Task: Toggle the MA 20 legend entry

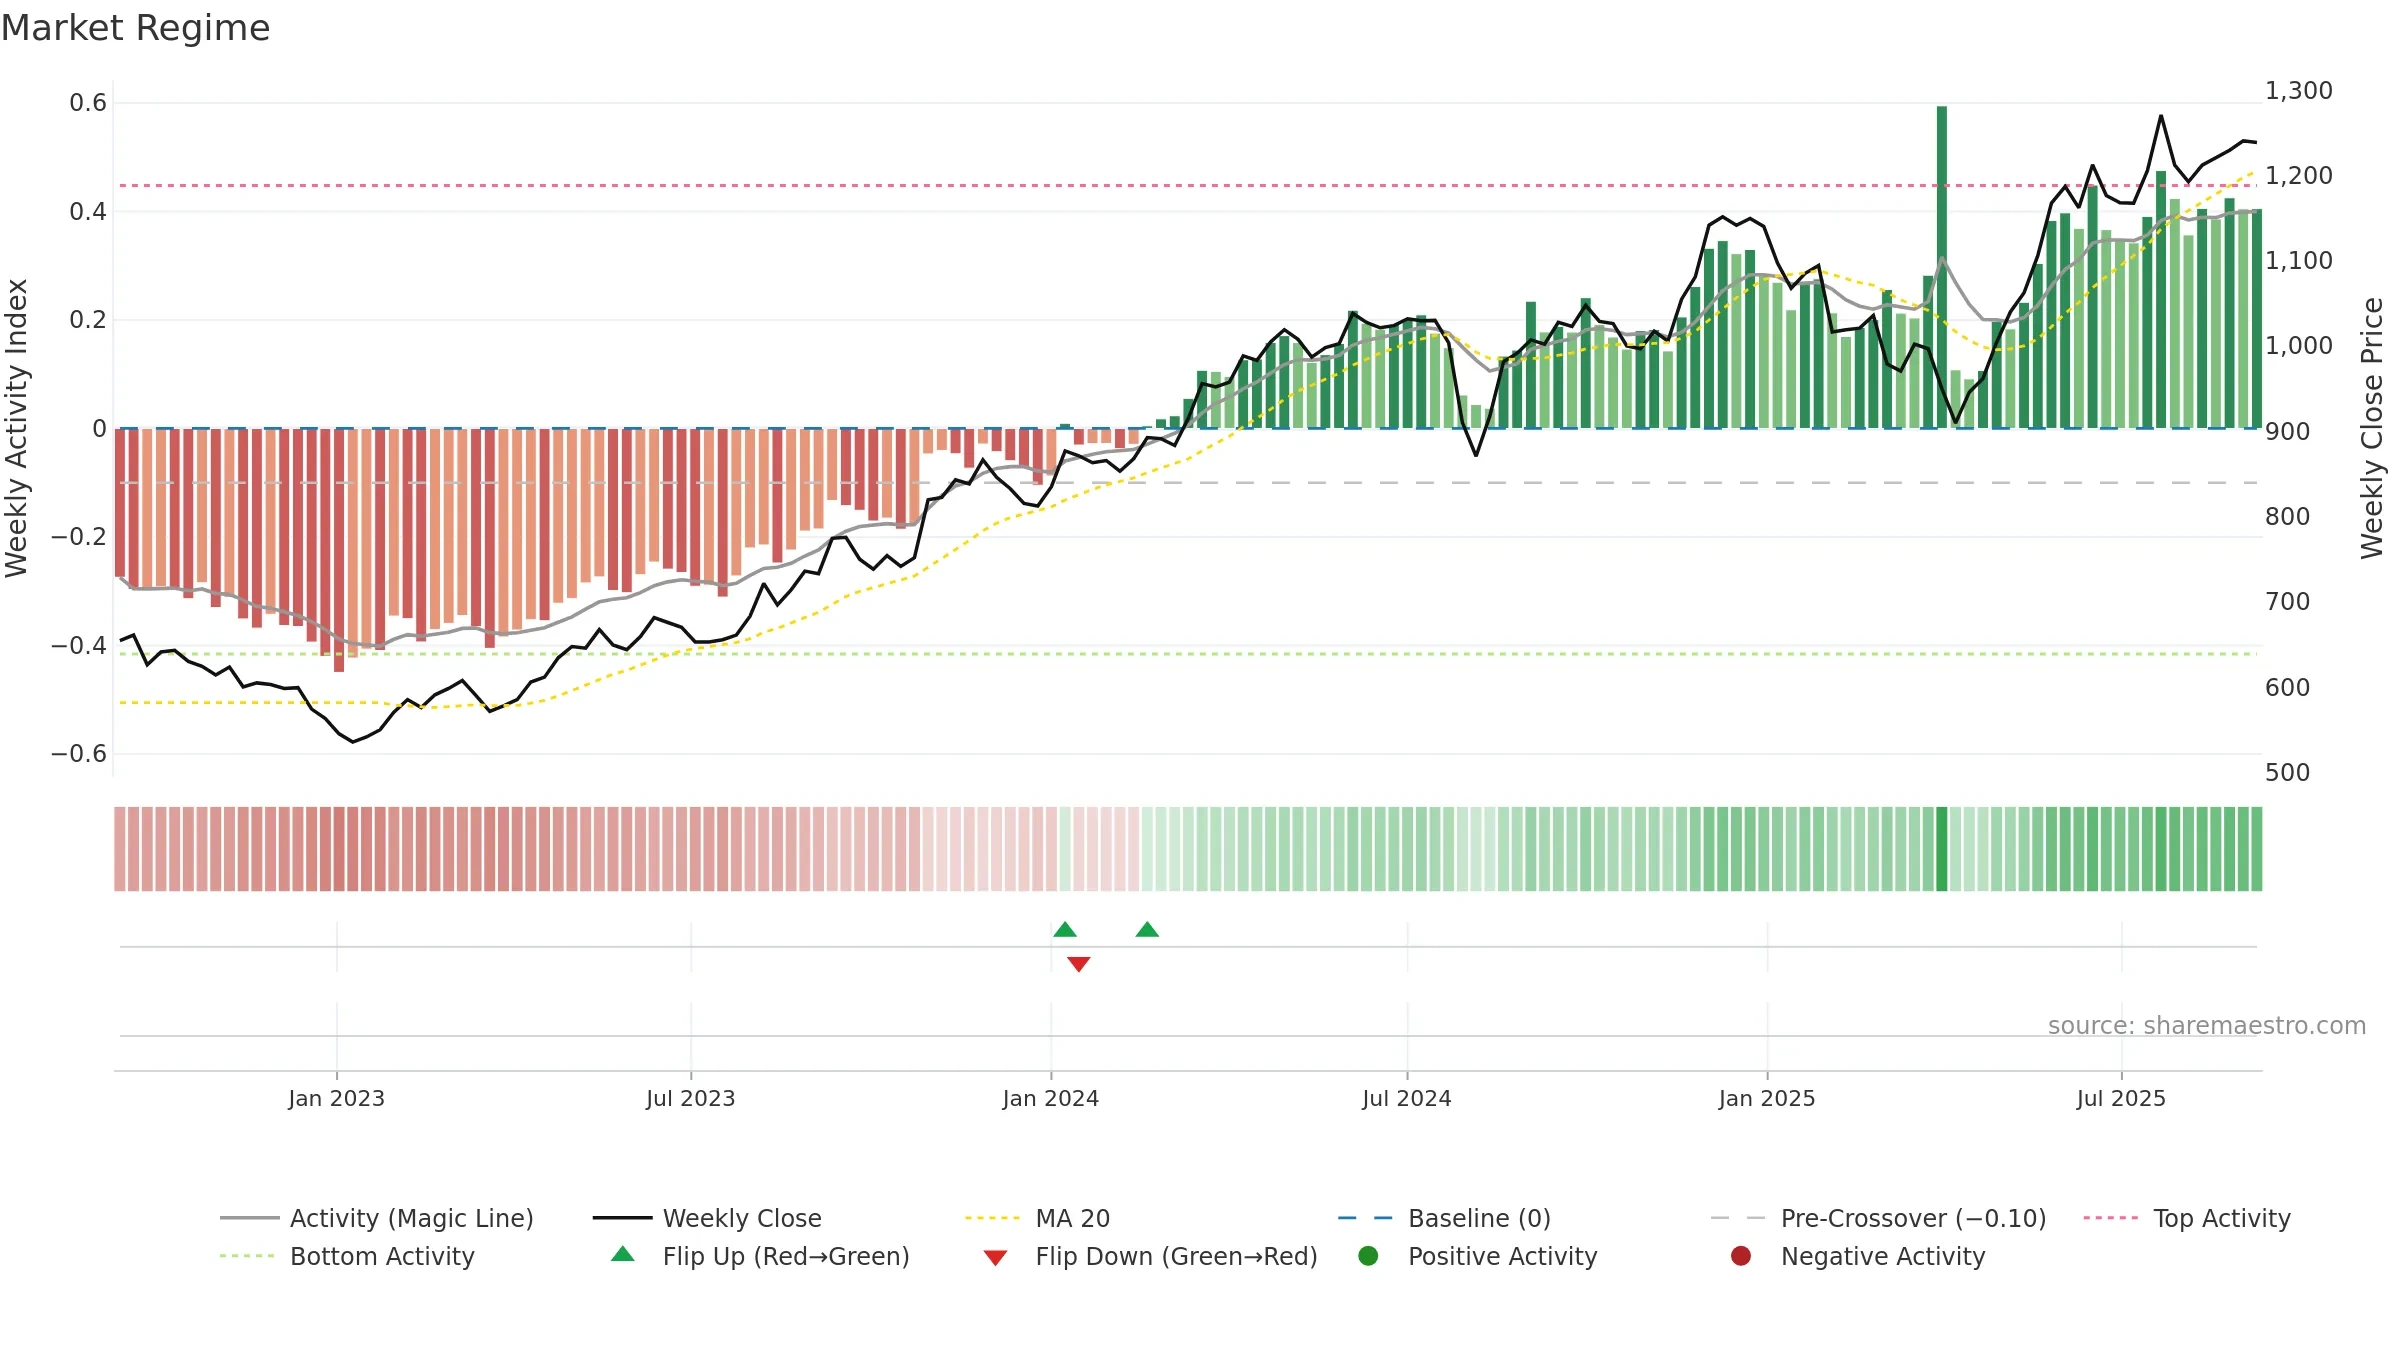Action: 1037,1218
